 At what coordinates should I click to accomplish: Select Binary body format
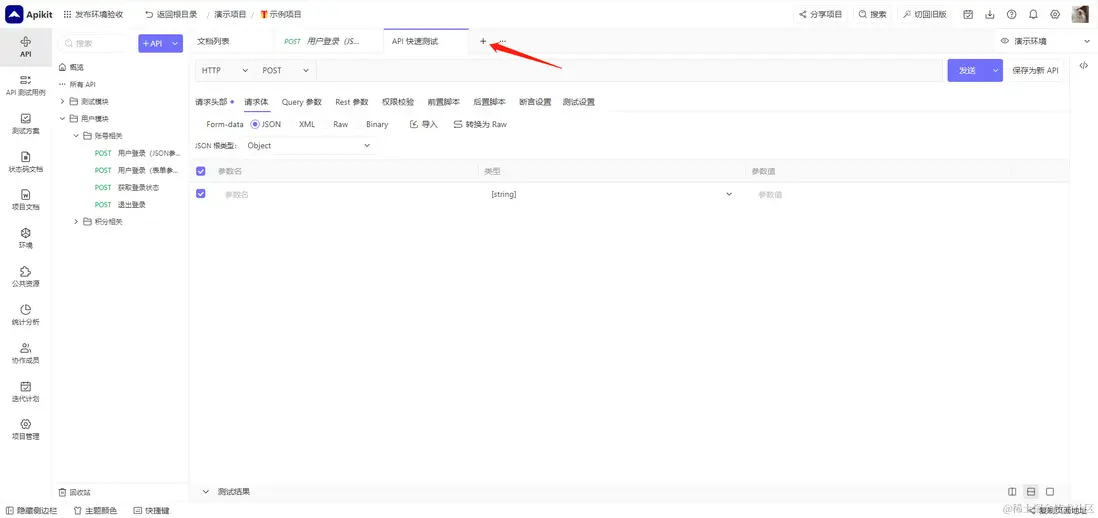pos(377,124)
